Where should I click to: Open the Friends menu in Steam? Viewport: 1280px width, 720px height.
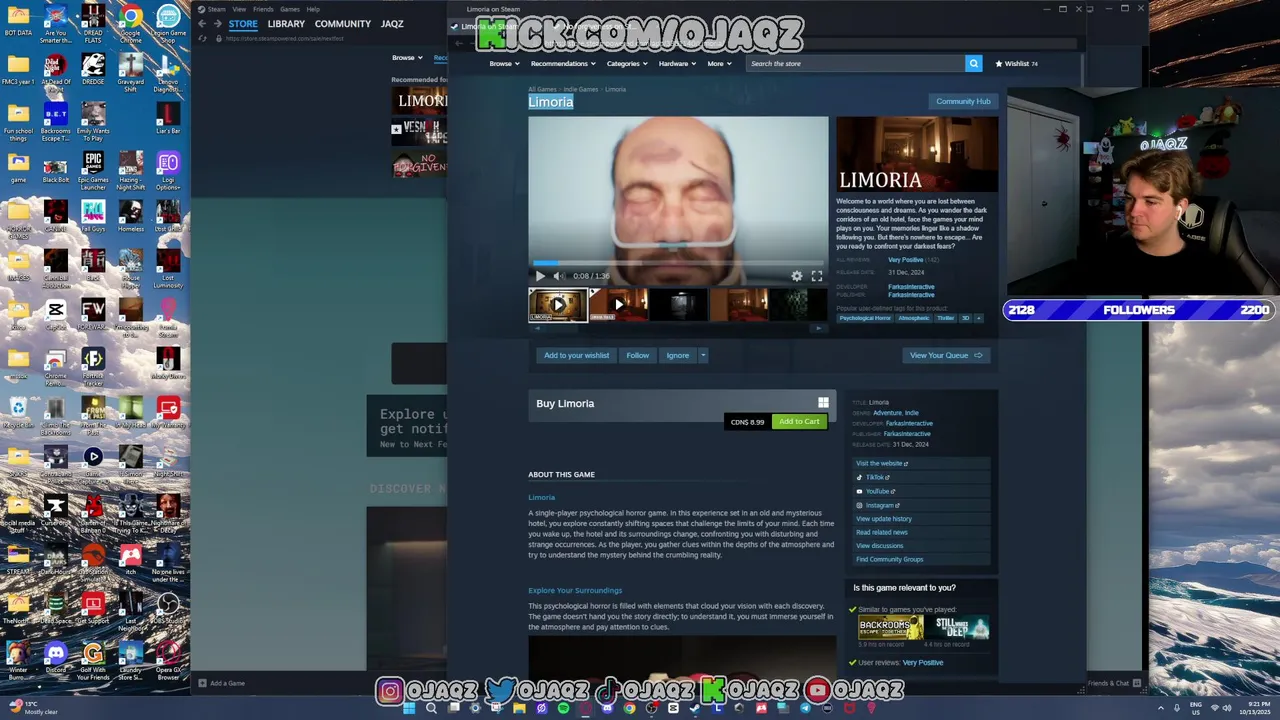tap(263, 9)
